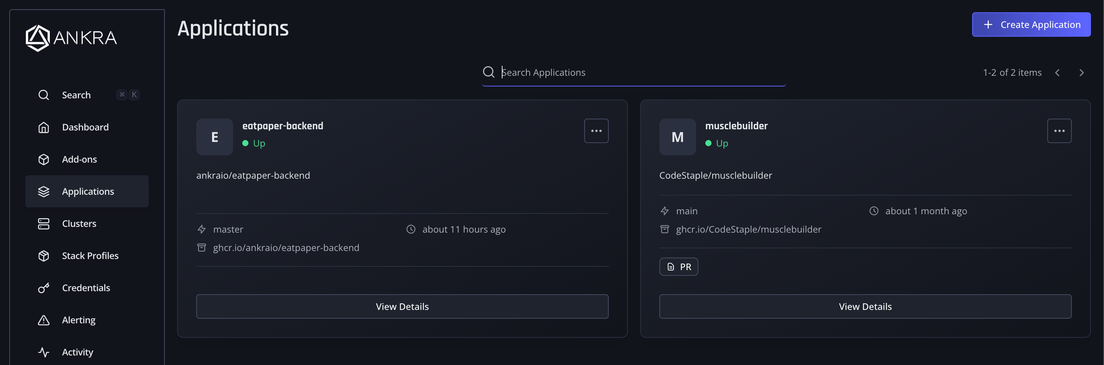Click the PR badge on musclebuilder

(679, 267)
